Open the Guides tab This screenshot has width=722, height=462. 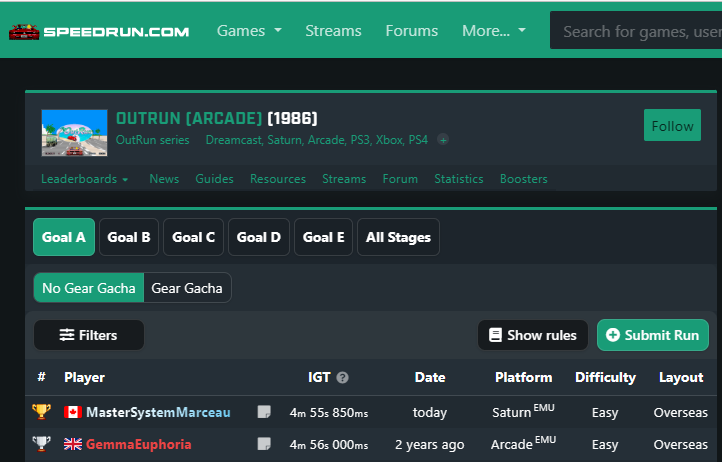[214, 179]
